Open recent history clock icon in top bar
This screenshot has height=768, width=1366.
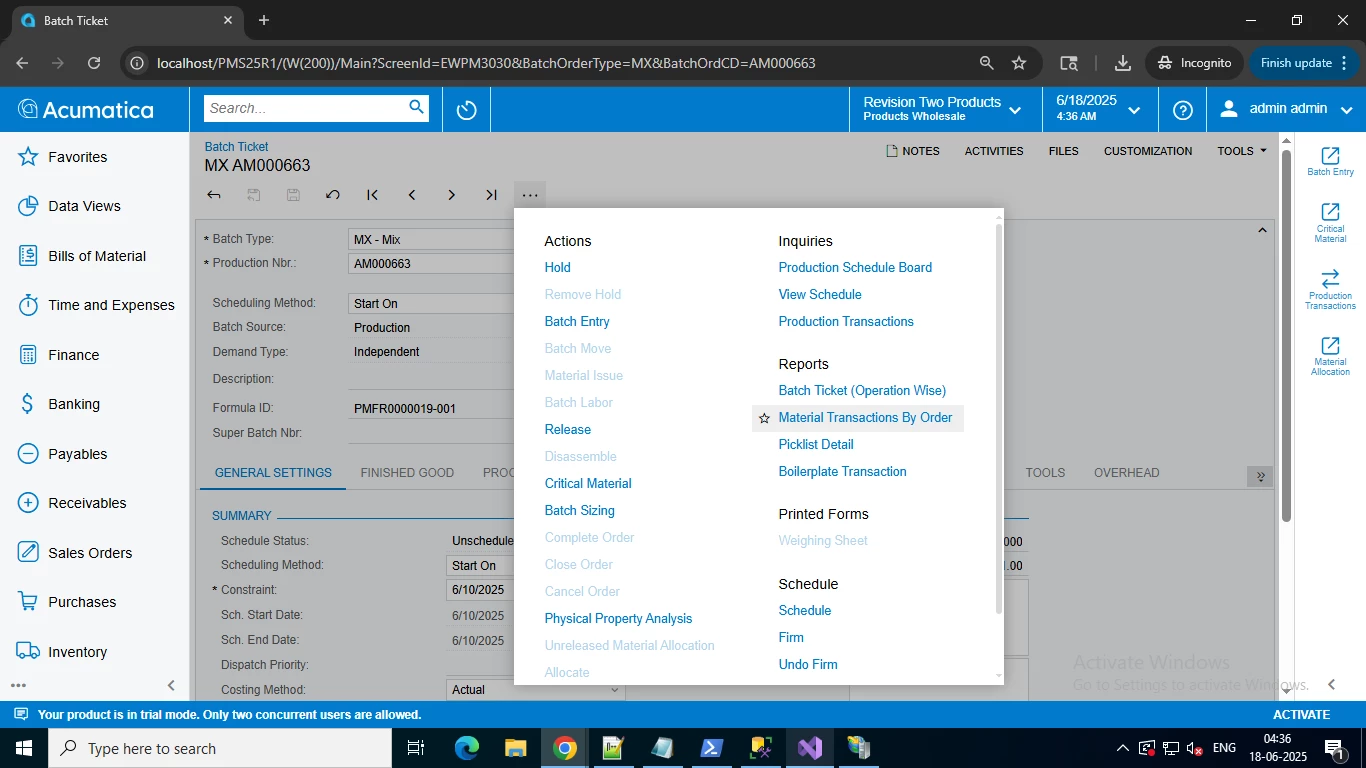(466, 109)
